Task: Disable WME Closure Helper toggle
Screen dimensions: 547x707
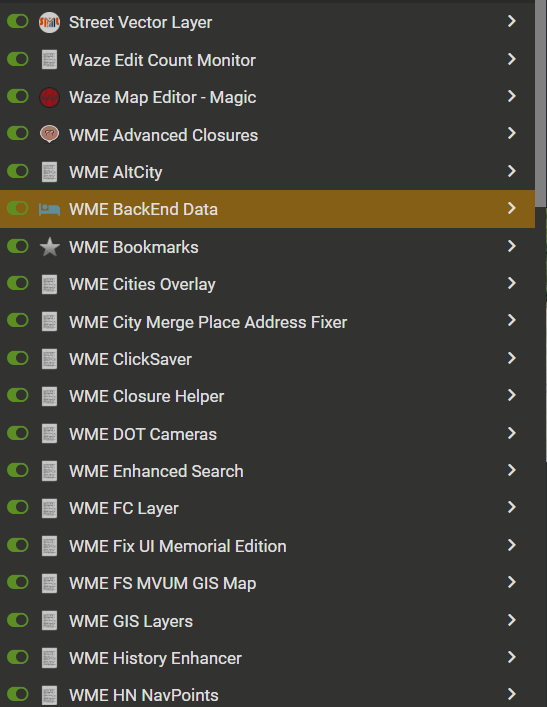Action: point(18,395)
